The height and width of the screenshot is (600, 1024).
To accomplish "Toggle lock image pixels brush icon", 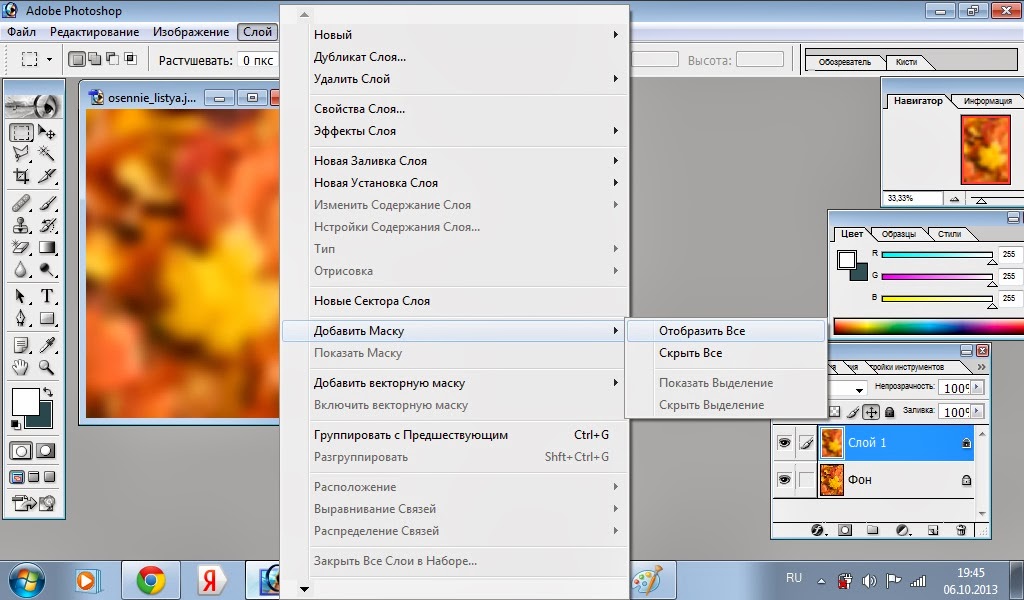I will 853,412.
